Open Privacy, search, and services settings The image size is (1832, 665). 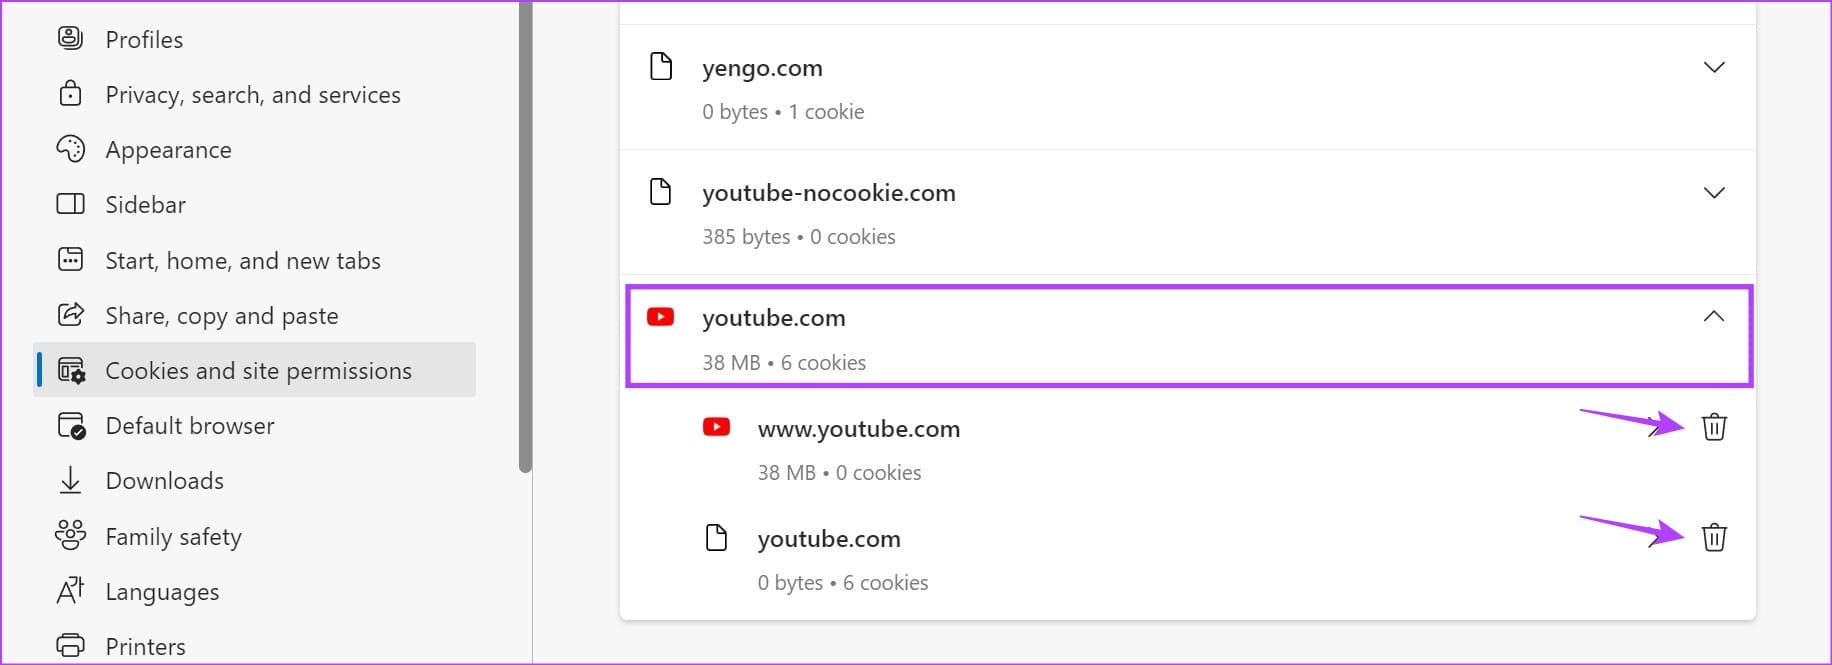click(x=253, y=95)
